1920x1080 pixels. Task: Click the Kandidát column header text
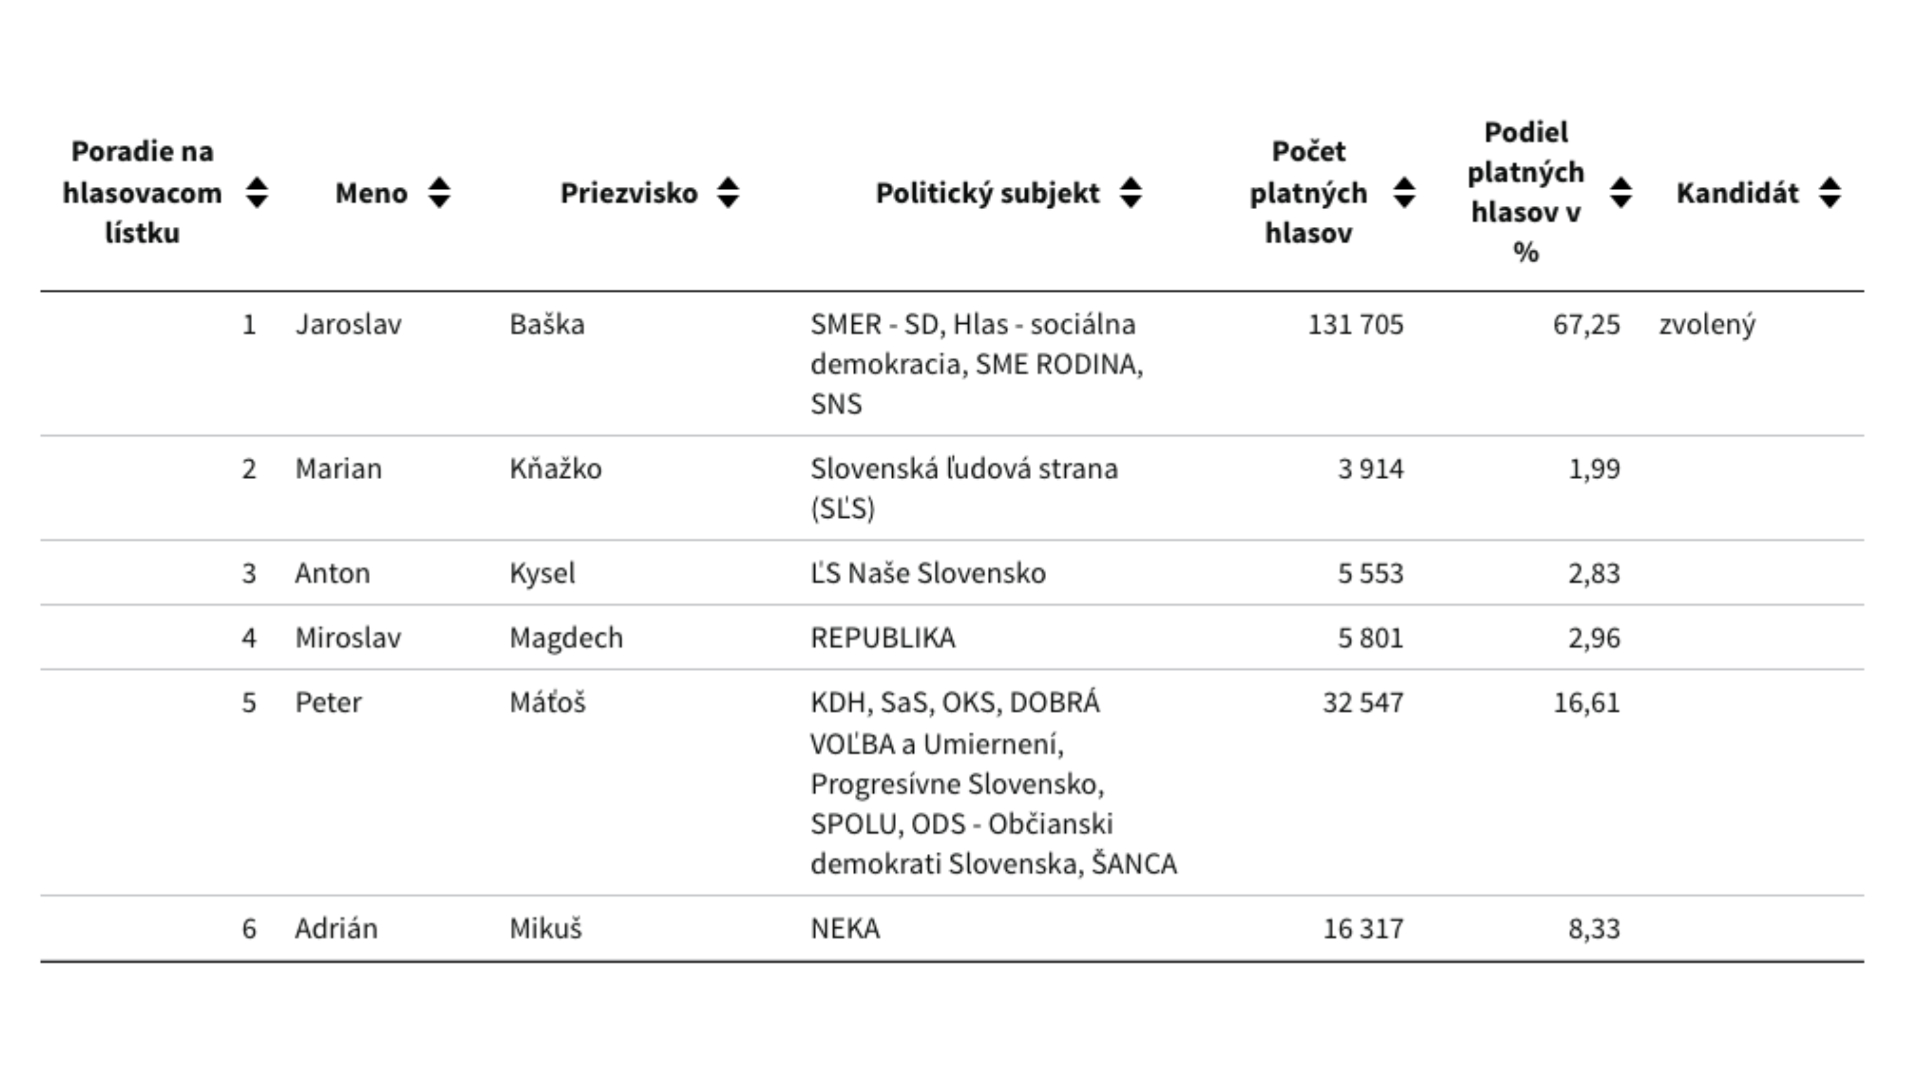[1737, 193]
